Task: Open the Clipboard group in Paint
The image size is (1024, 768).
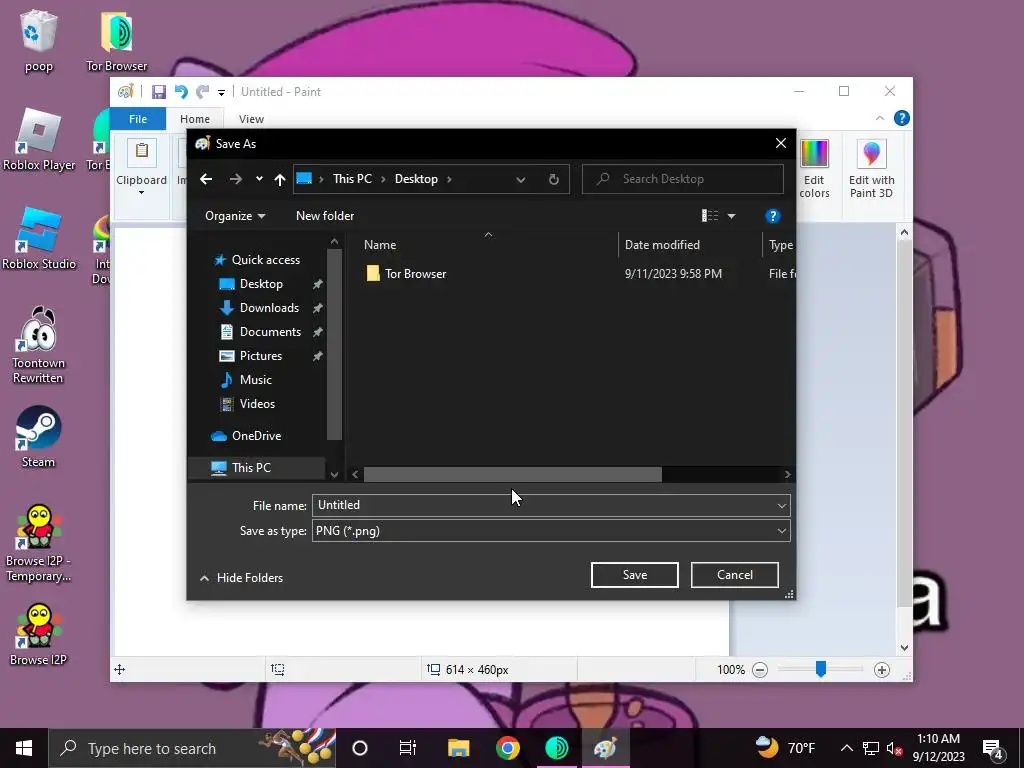Action: click(141, 168)
